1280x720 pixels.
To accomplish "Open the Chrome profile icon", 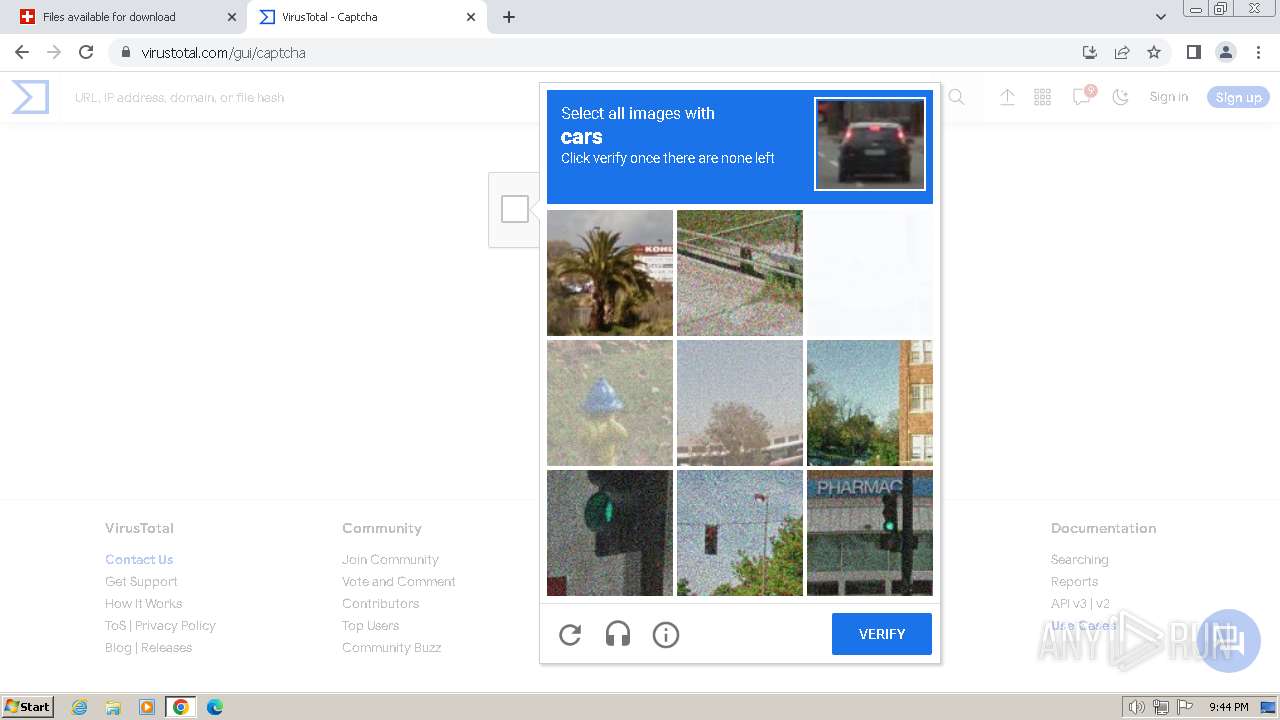I will (x=1225, y=52).
